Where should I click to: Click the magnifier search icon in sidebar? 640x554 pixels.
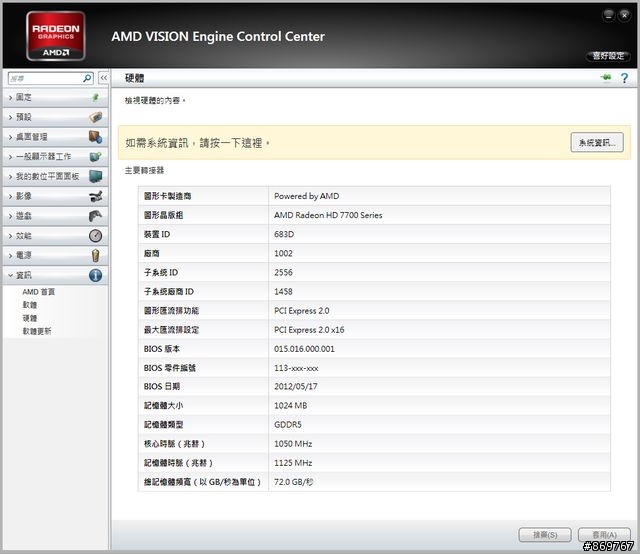87,78
